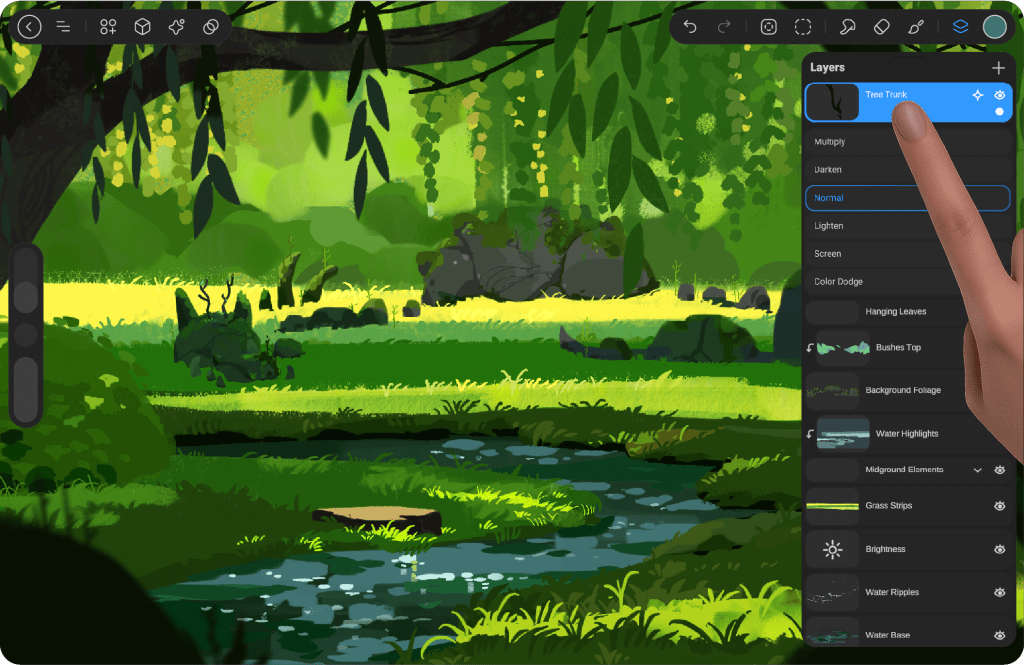Toggle the Layers panel icon
Screen dimensions: 1024x665
(960, 27)
